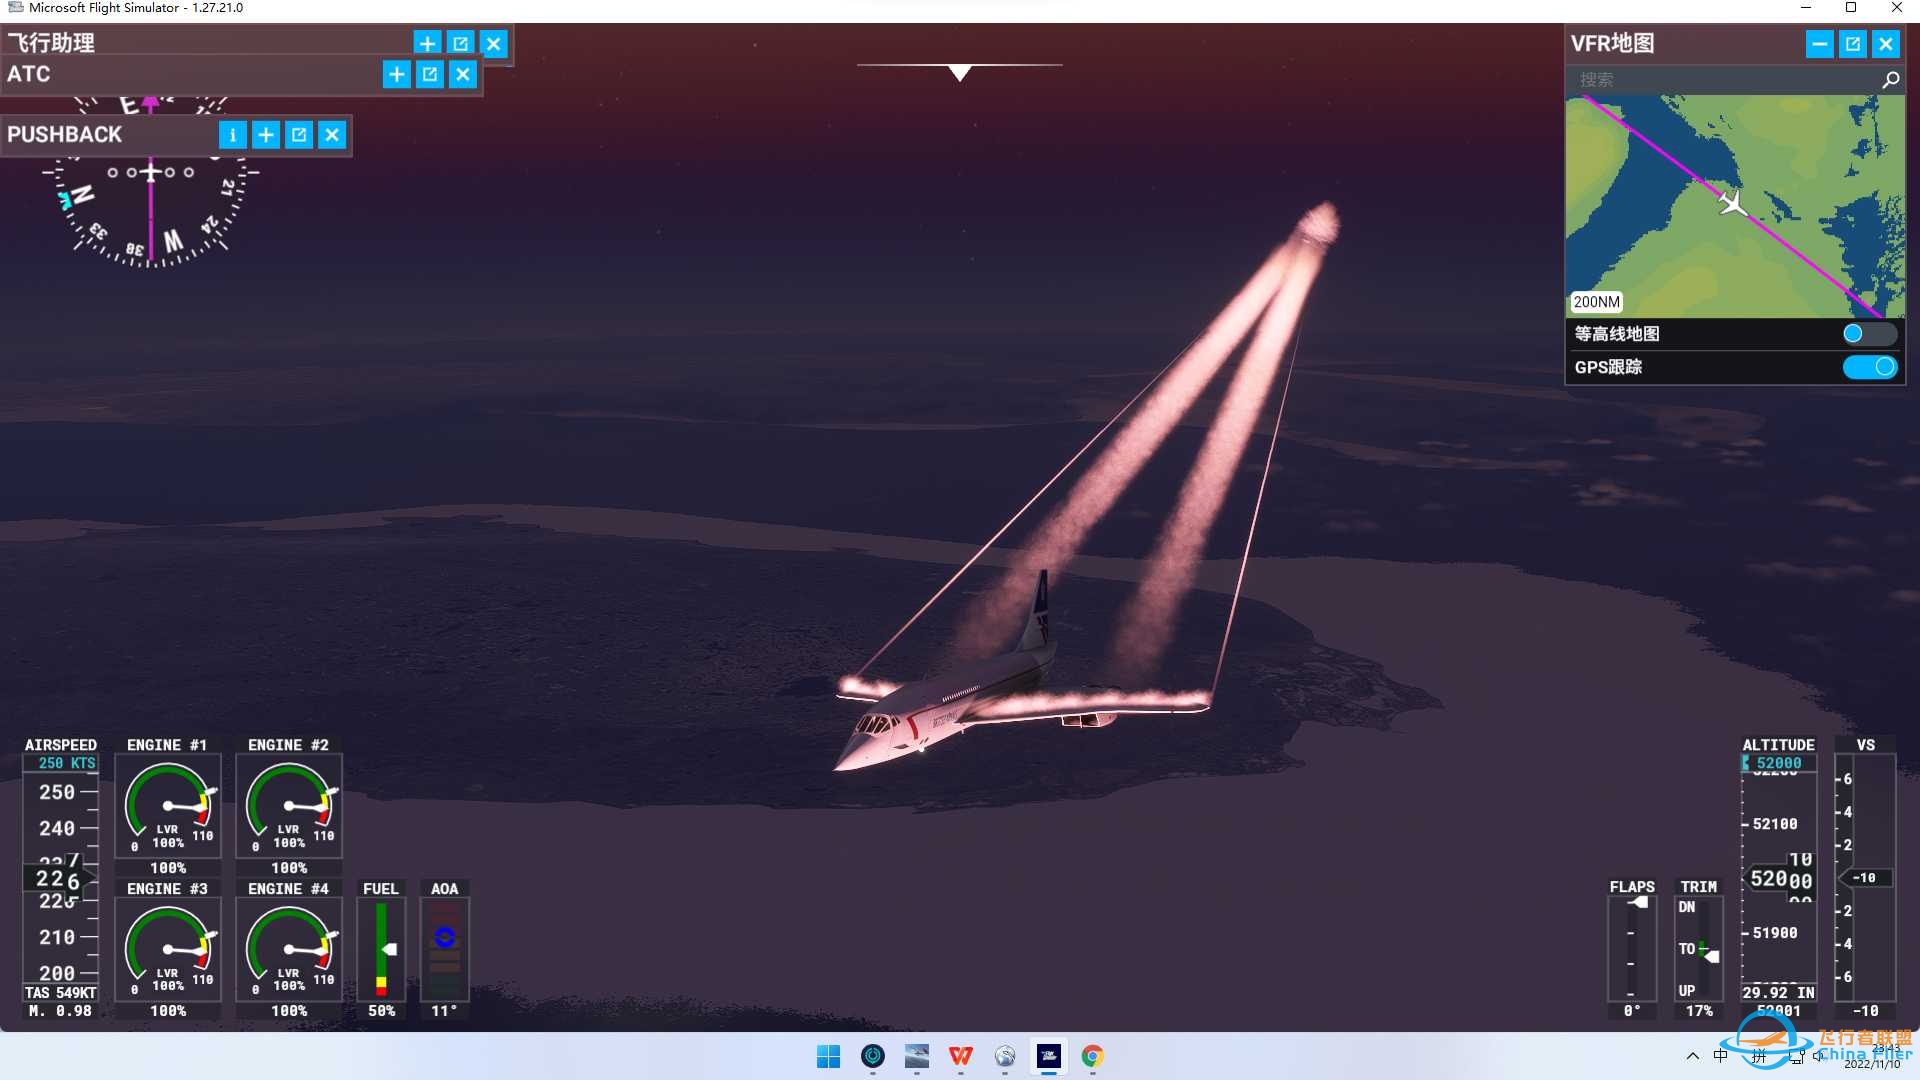Click the VS vertical speed label
1920x1080 pixels.
point(1865,745)
